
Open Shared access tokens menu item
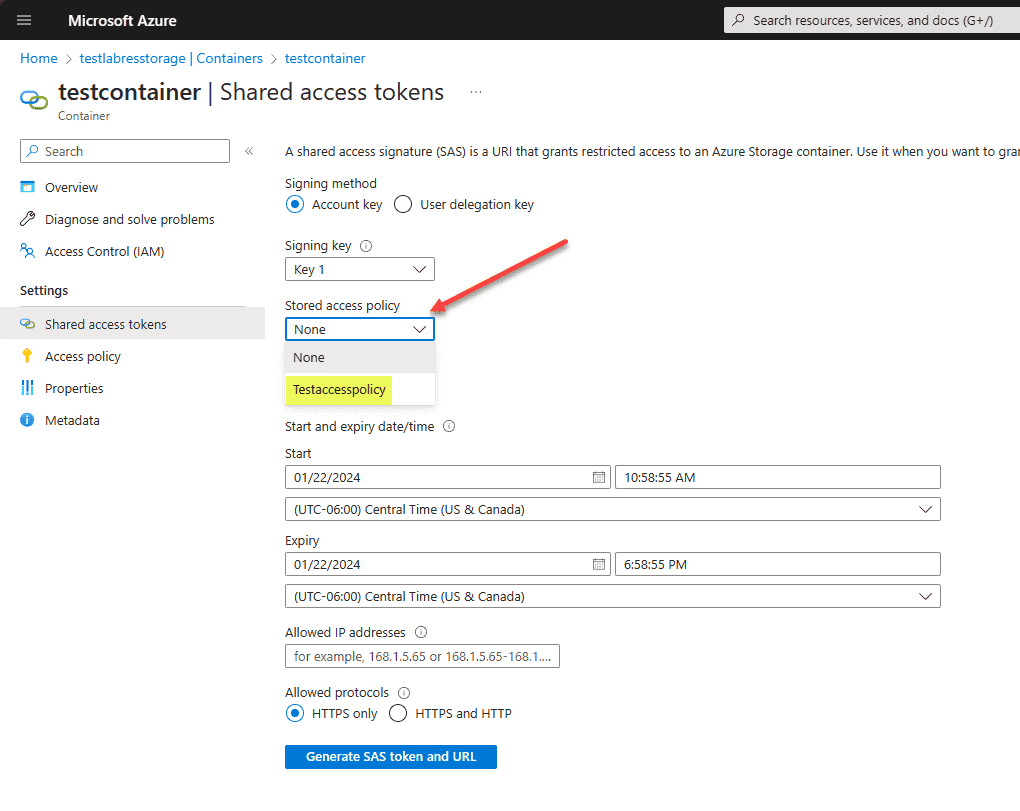(133, 324)
